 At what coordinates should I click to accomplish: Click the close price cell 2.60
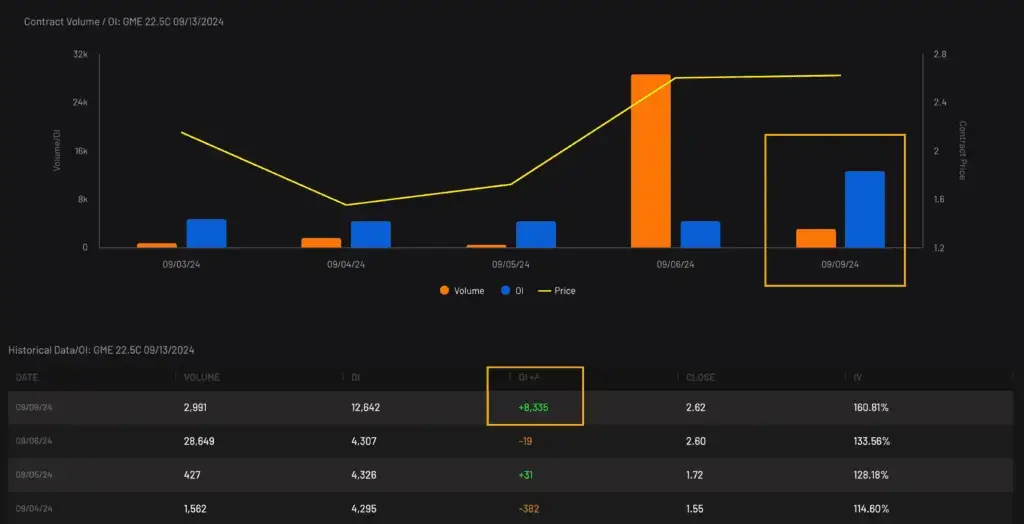[696, 442]
